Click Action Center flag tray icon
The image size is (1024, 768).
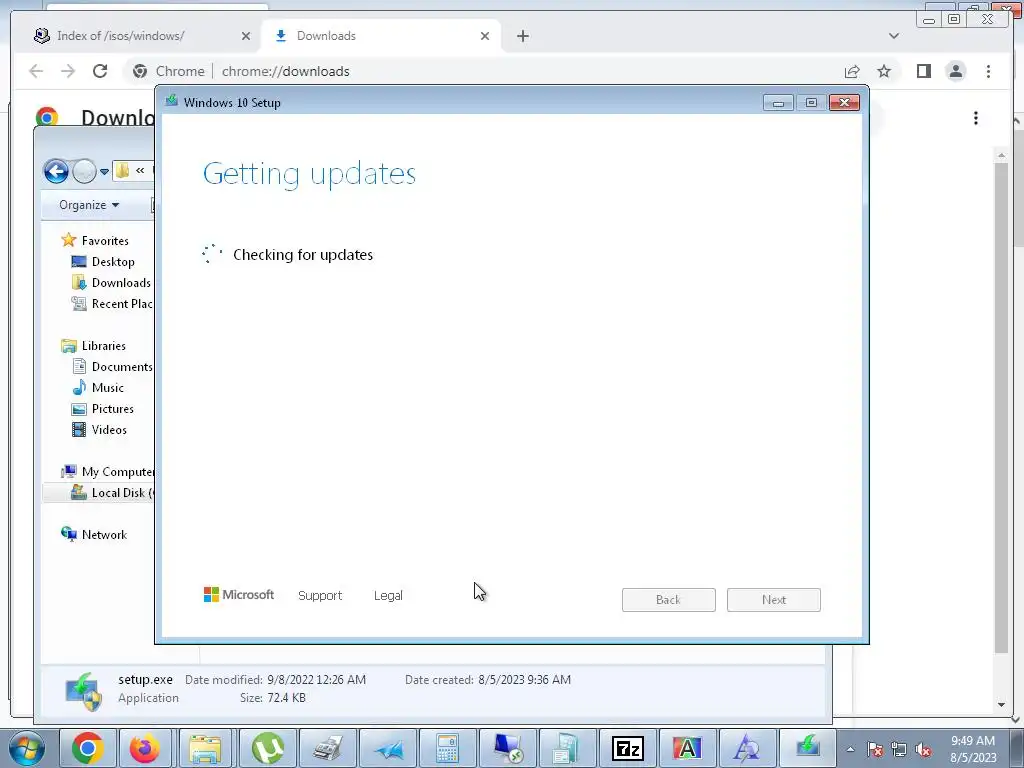click(x=875, y=750)
